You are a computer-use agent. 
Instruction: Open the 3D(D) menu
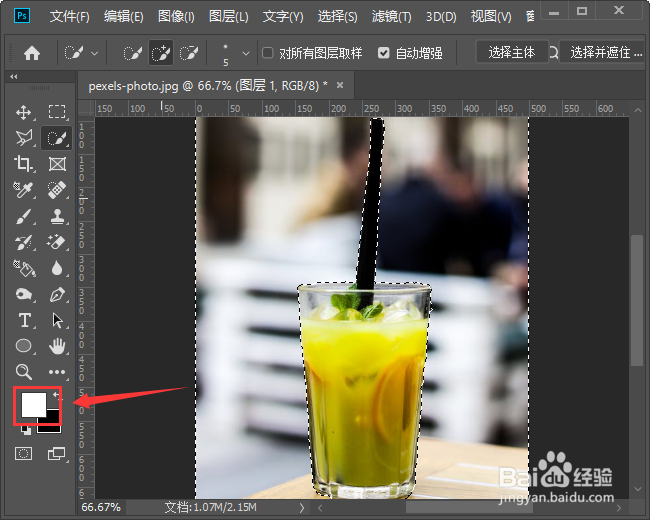(x=441, y=17)
